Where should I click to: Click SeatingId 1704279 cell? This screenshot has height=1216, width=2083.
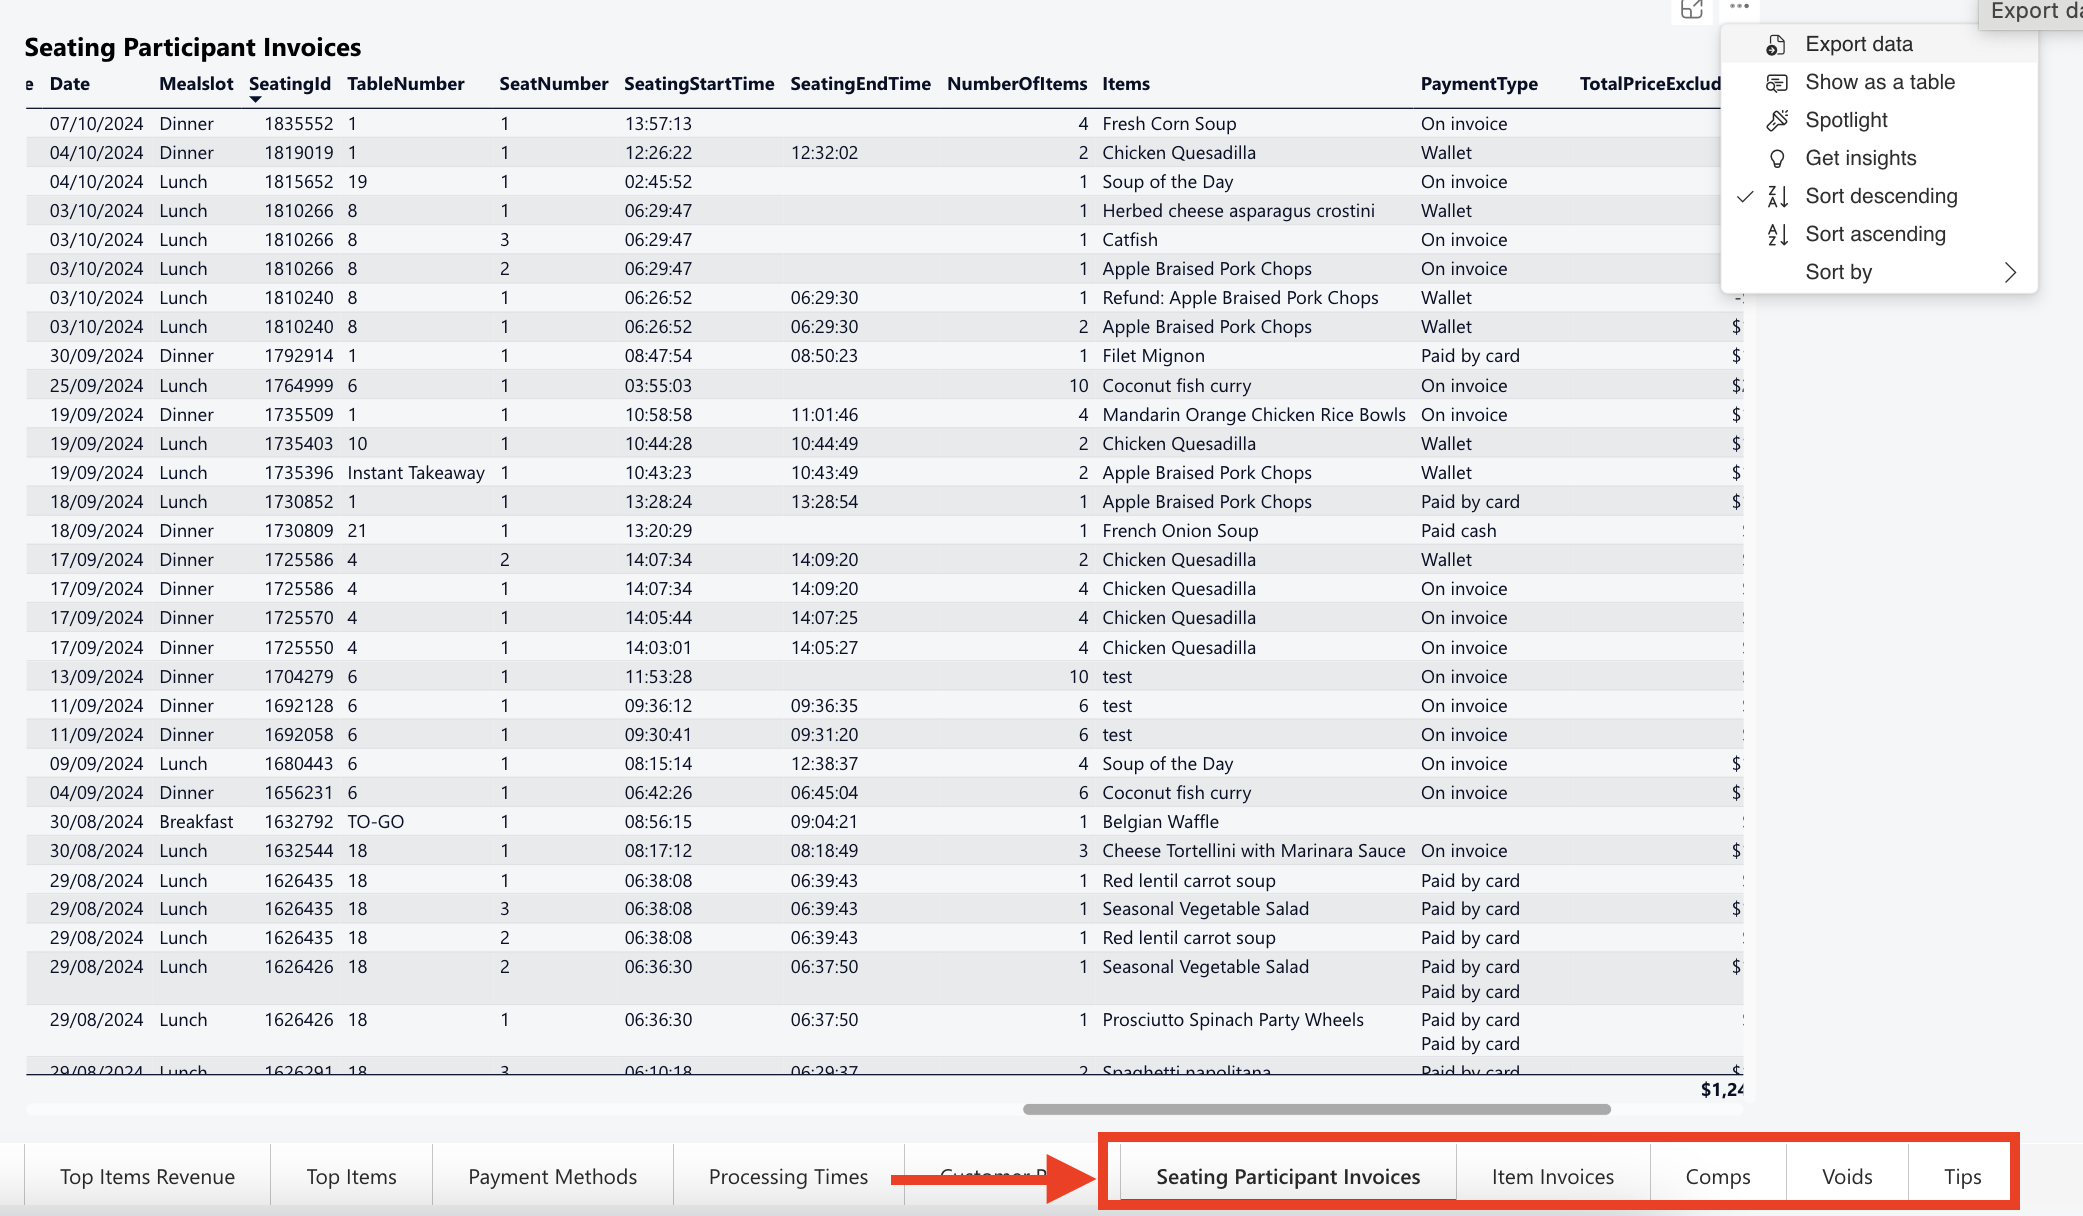pyautogui.click(x=299, y=677)
